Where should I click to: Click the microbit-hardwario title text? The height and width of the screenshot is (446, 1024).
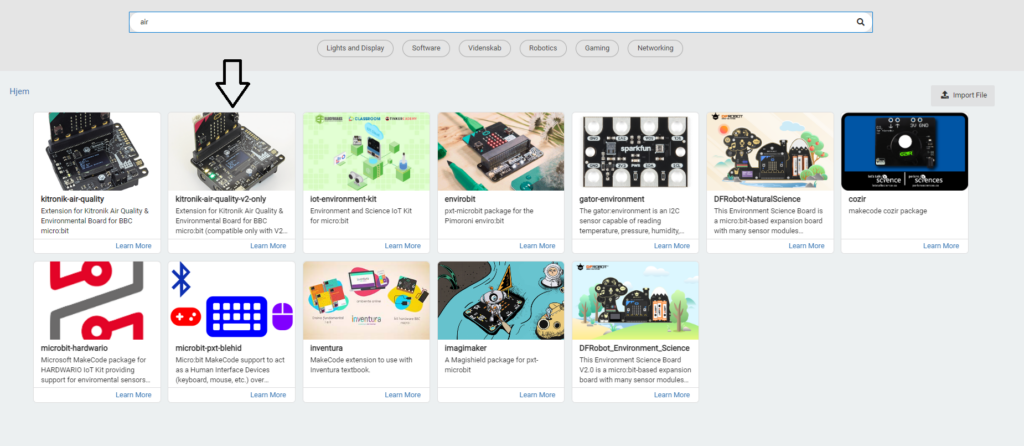click(x=74, y=348)
